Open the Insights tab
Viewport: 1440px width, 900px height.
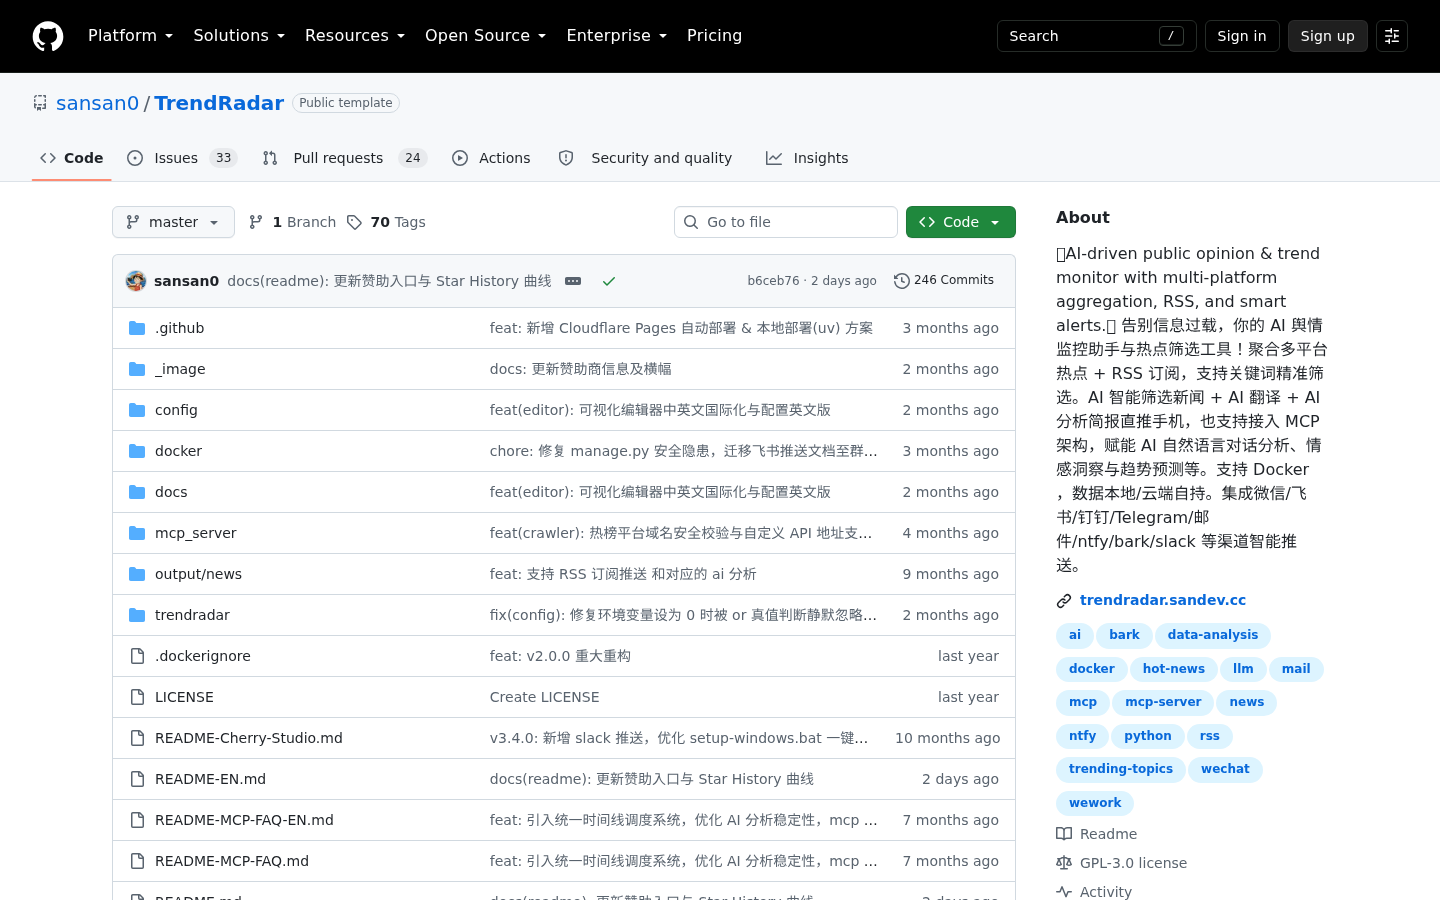pyautogui.click(x=807, y=158)
